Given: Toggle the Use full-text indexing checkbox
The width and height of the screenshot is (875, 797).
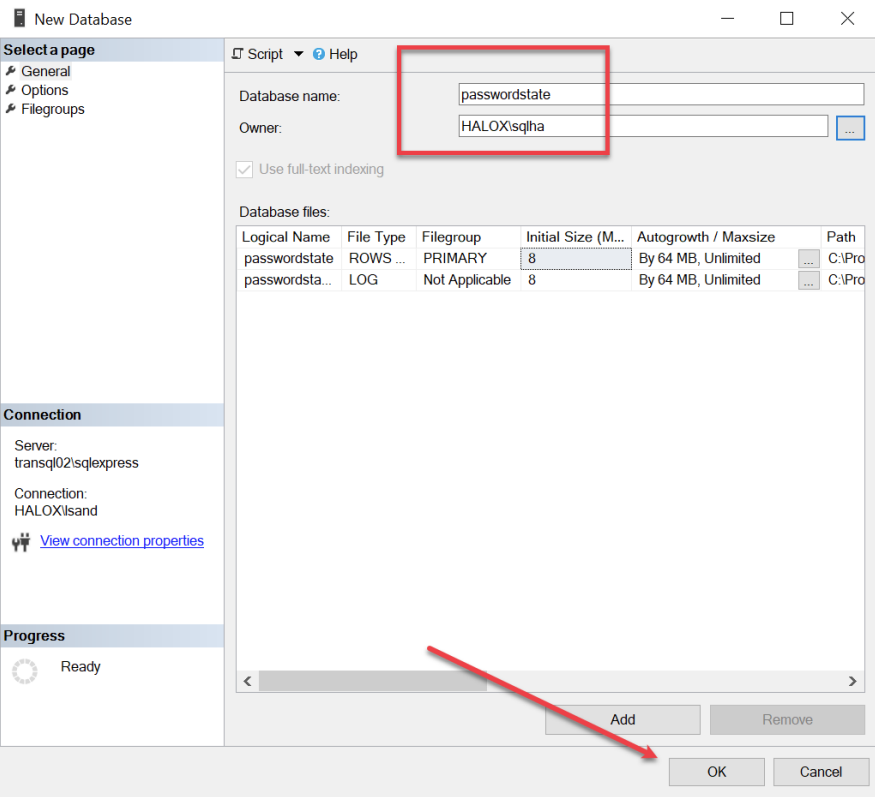Looking at the screenshot, I should point(244,169).
